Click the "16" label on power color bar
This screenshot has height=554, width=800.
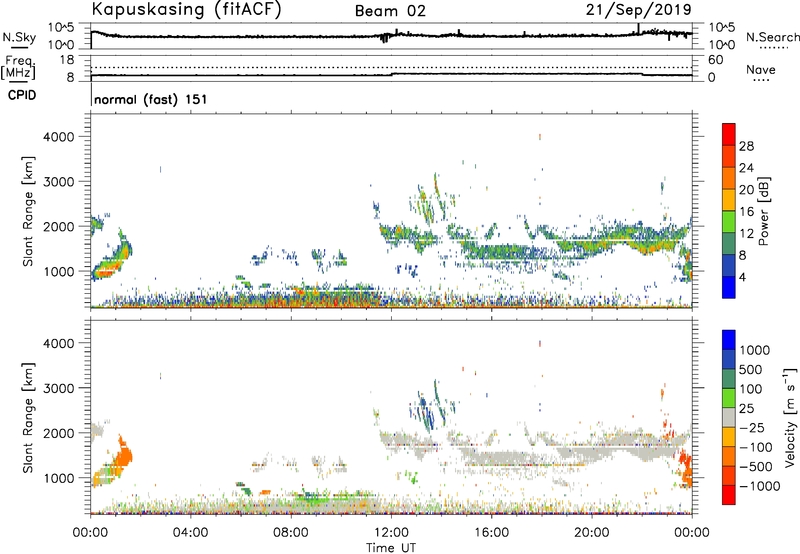click(x=746, y=212)
